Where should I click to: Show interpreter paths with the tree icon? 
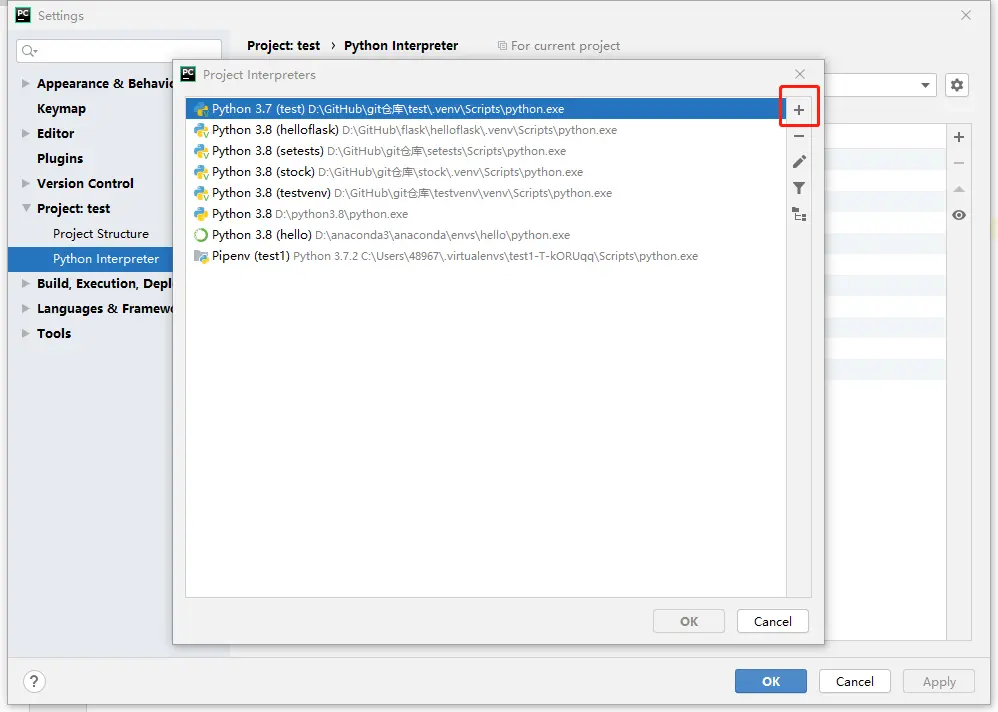point(799,214)
